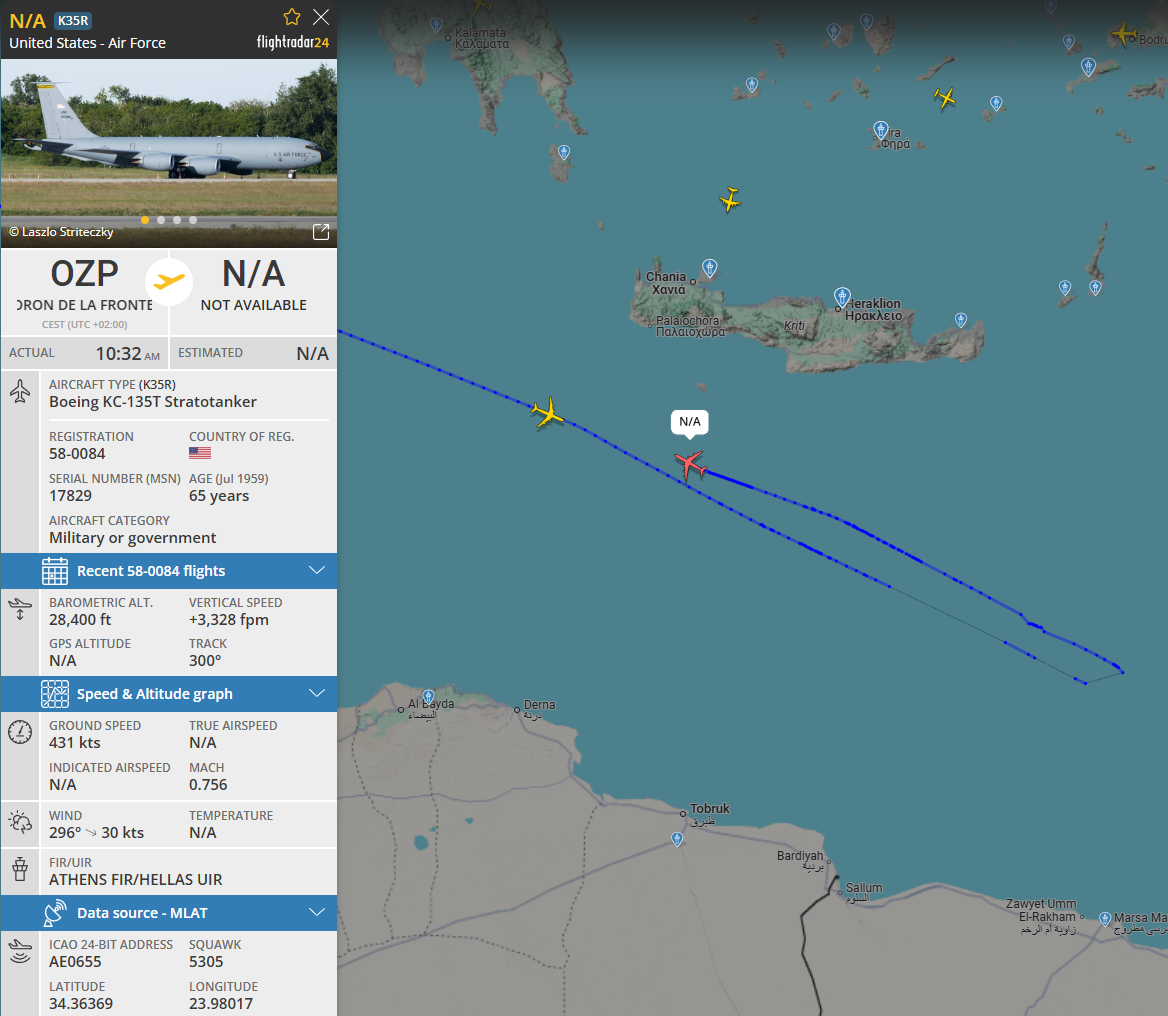
Task: Expand Recent 58-0084 flights section
Action: (x=169, y=571)
